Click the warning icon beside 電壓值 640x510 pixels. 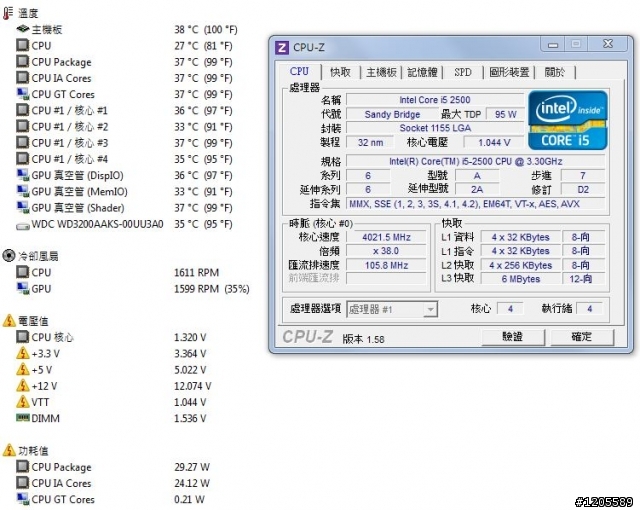click(9, 321)
